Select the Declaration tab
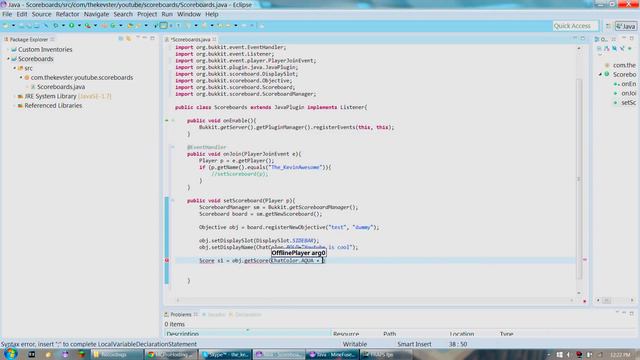The image size is (640, 360). [x=245, y=314]
